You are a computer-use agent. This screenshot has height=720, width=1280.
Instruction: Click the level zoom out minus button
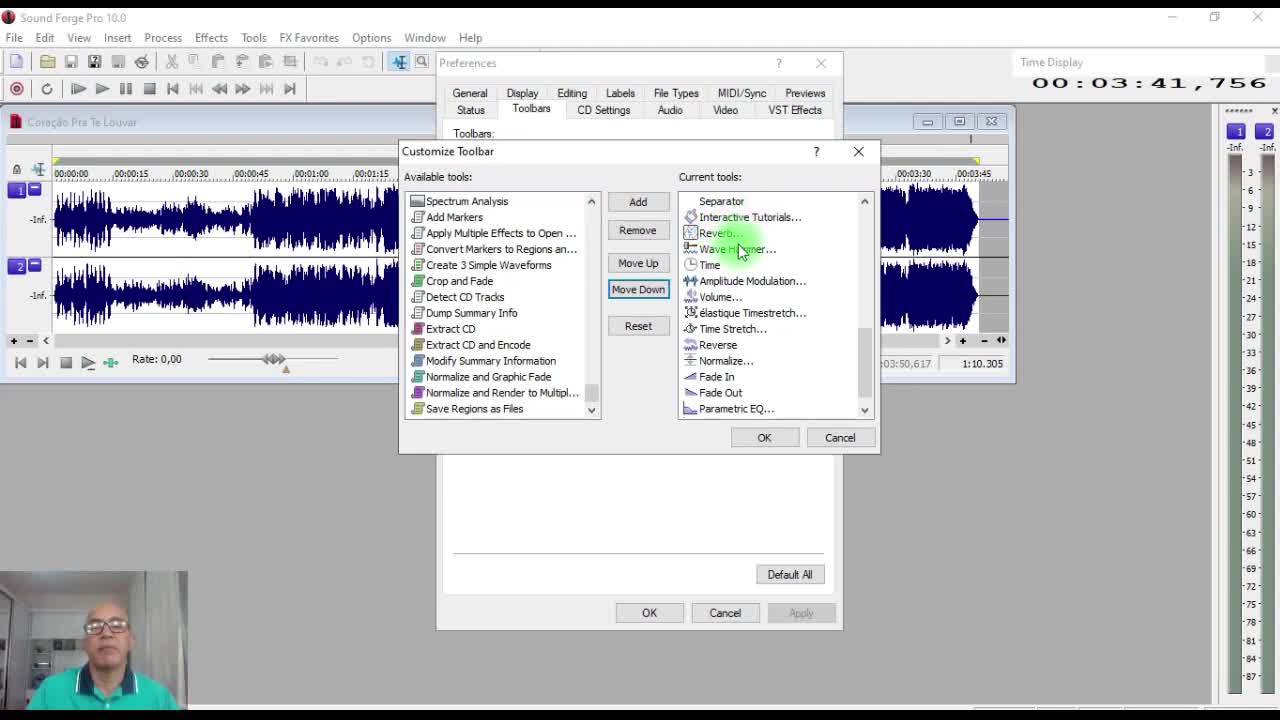pos(30,341)
